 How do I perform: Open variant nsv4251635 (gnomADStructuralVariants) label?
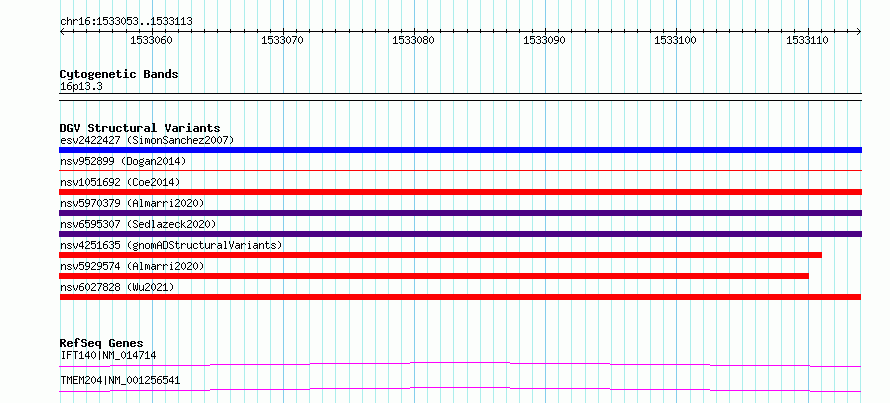171,245
